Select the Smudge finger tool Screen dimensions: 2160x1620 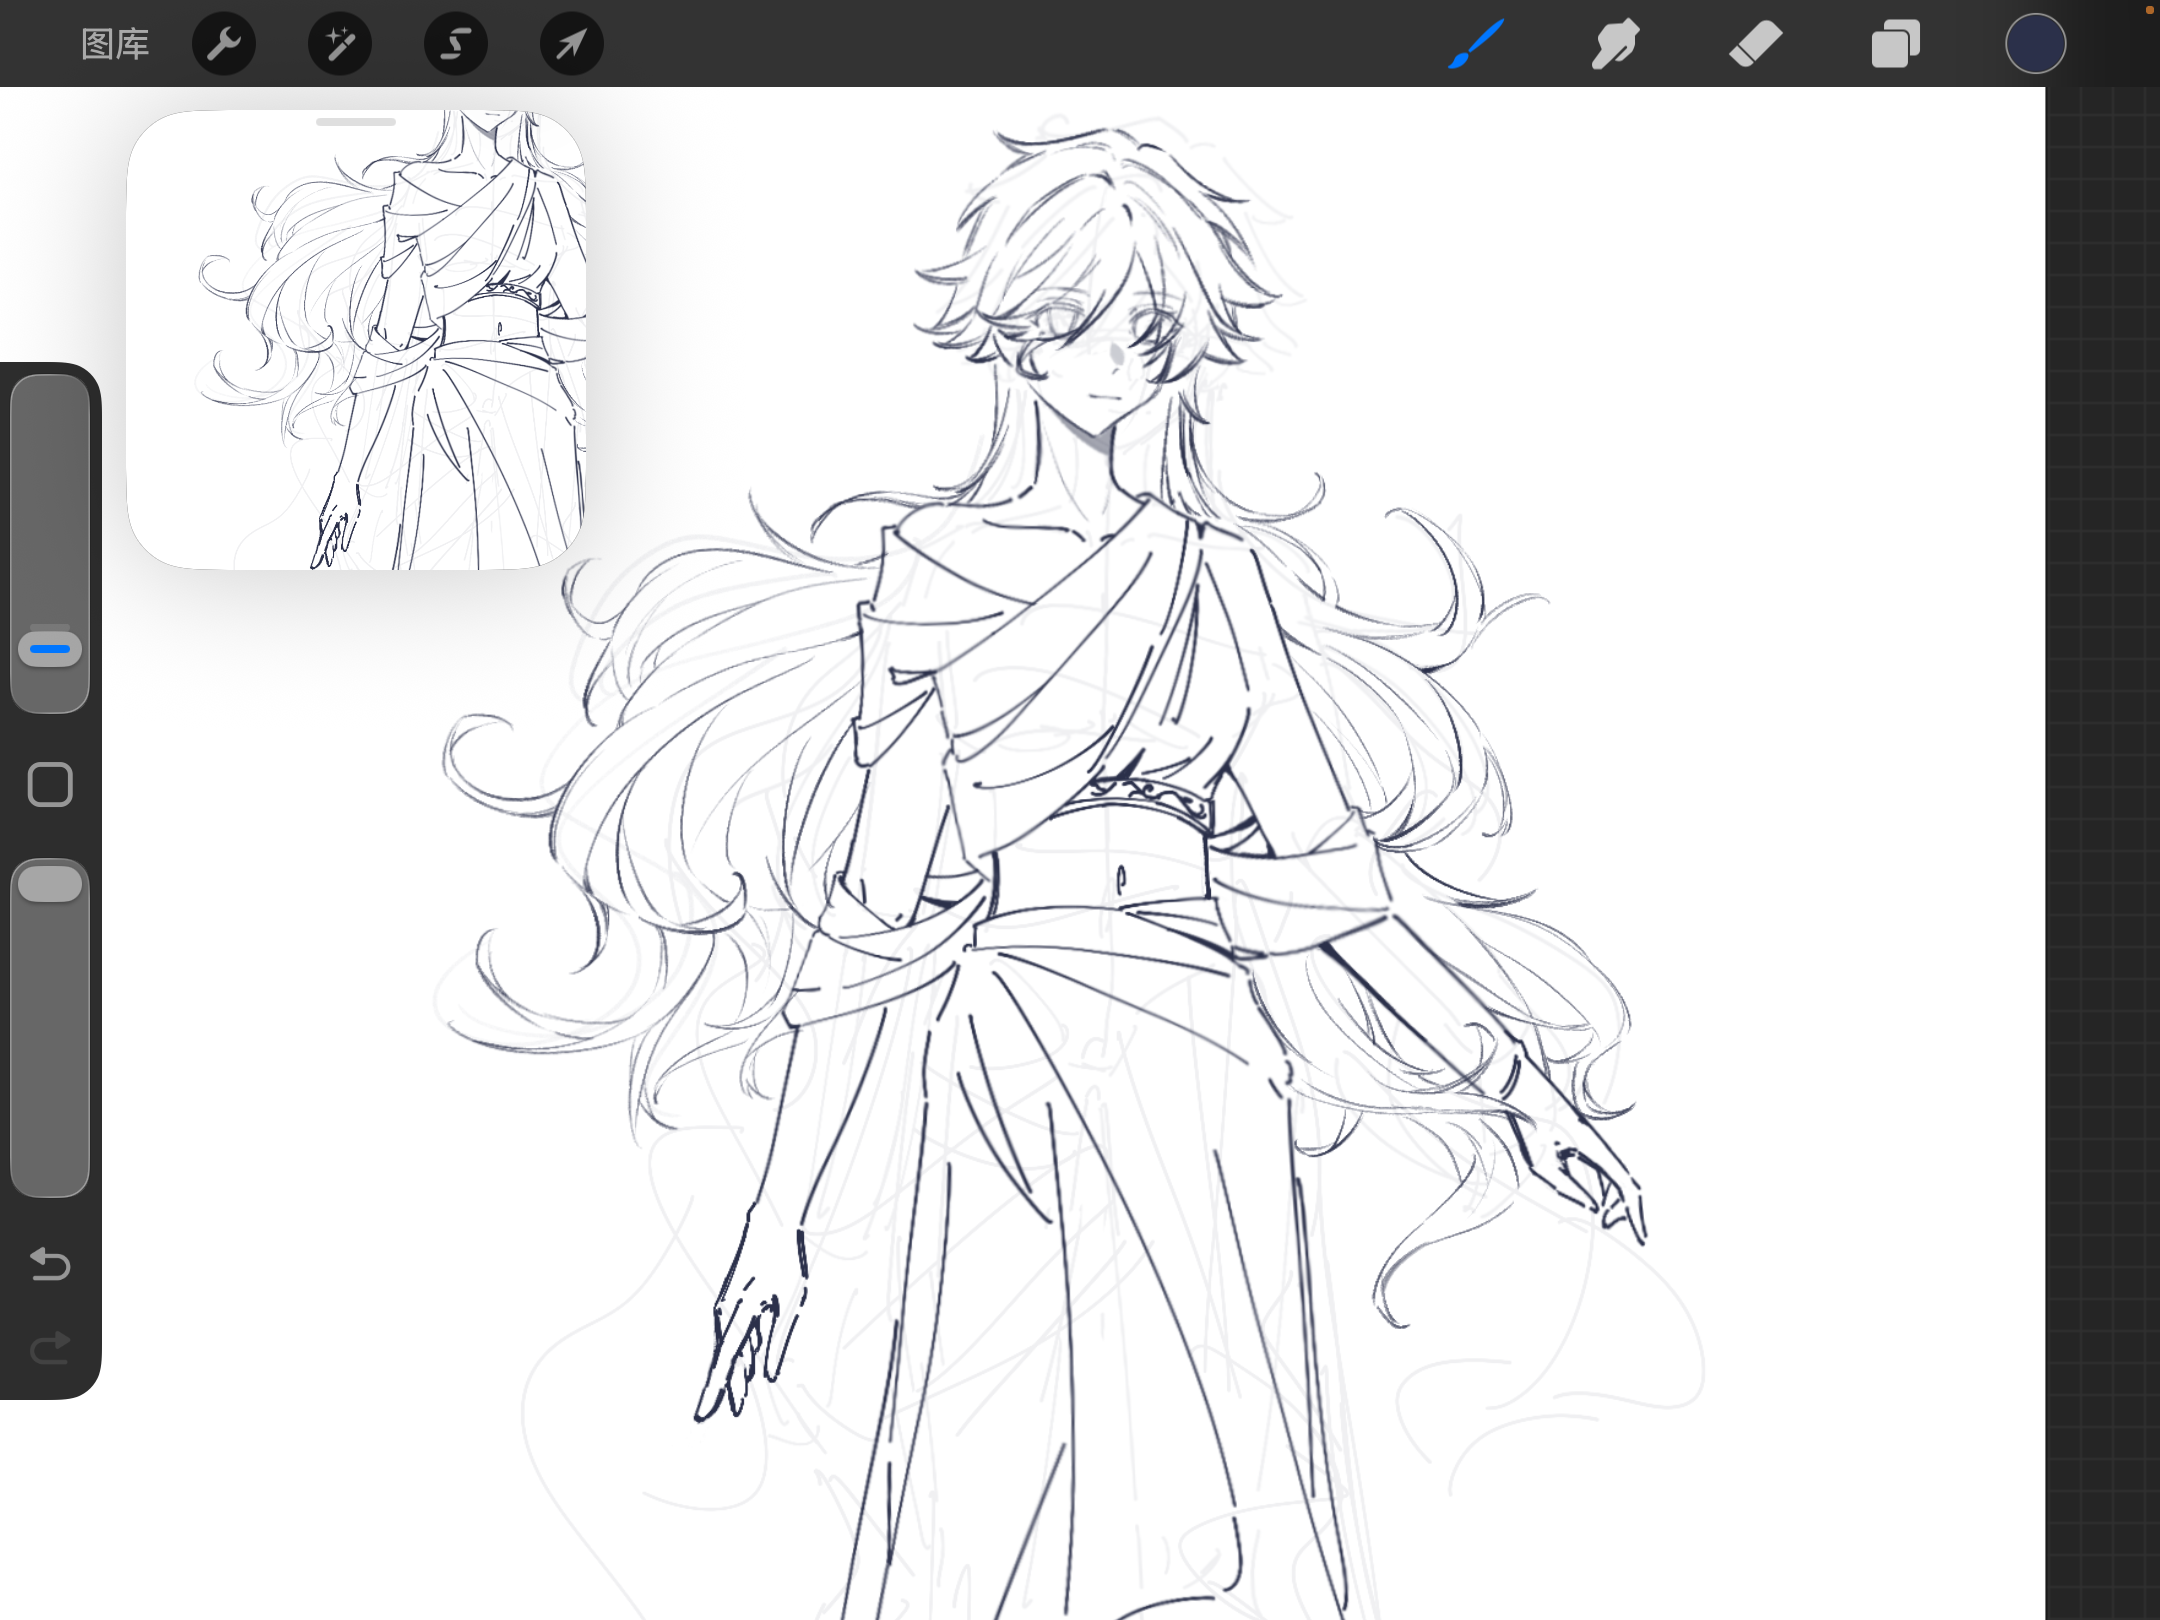(x=1615, y=44)
